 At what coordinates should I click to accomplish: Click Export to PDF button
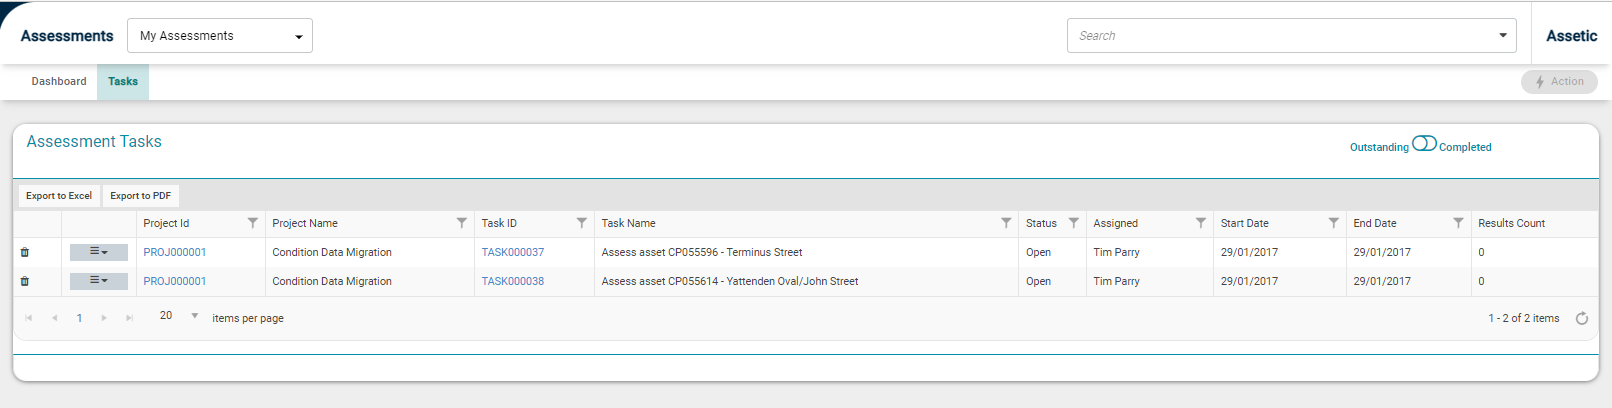(x=140, y=196)
